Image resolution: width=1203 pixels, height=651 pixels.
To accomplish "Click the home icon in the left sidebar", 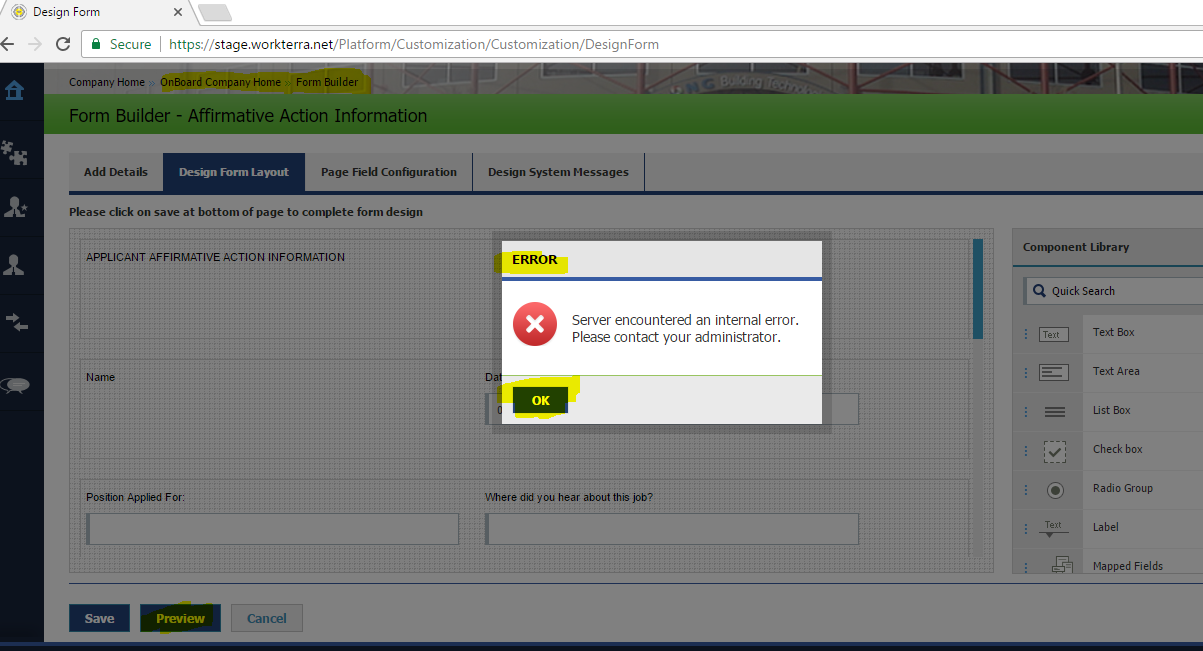I will click(15, 91).
